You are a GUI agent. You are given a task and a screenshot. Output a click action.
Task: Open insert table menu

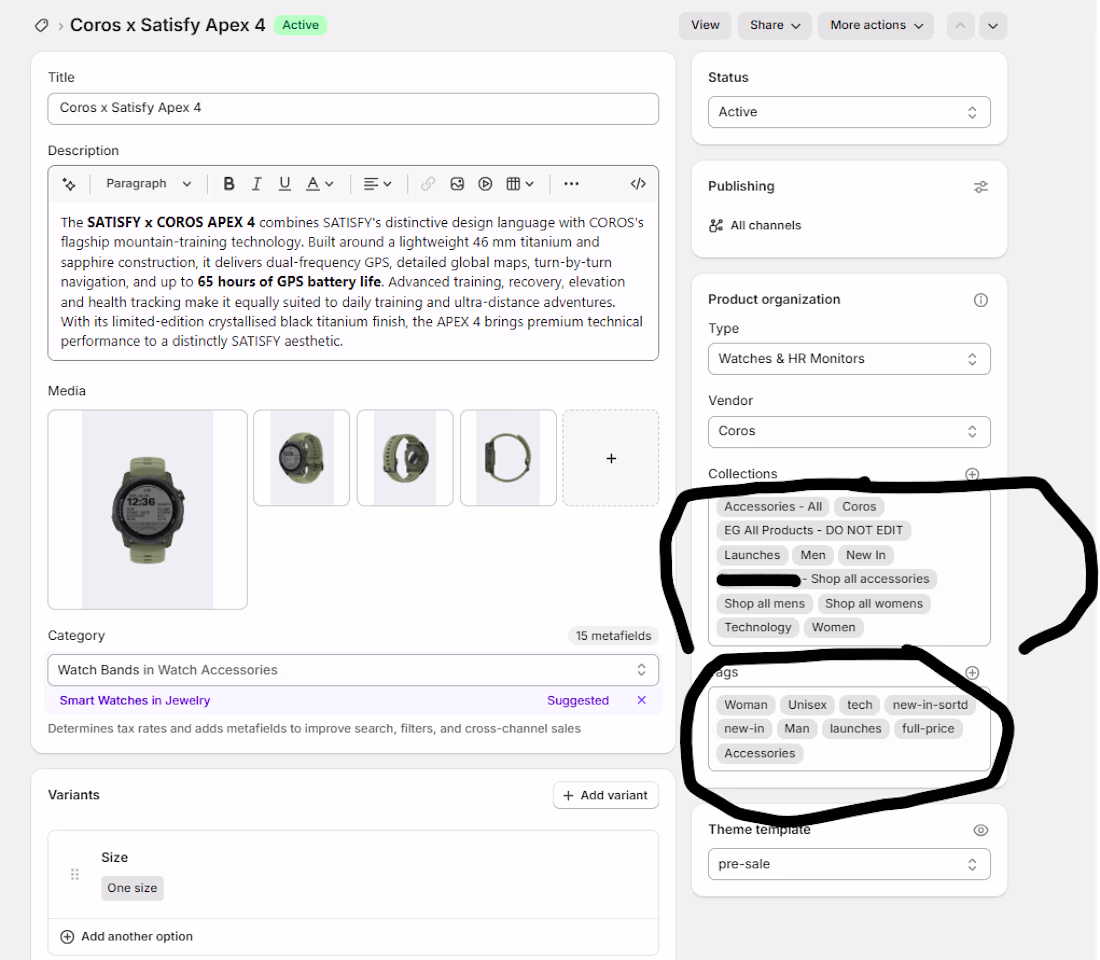pos(520,184)
